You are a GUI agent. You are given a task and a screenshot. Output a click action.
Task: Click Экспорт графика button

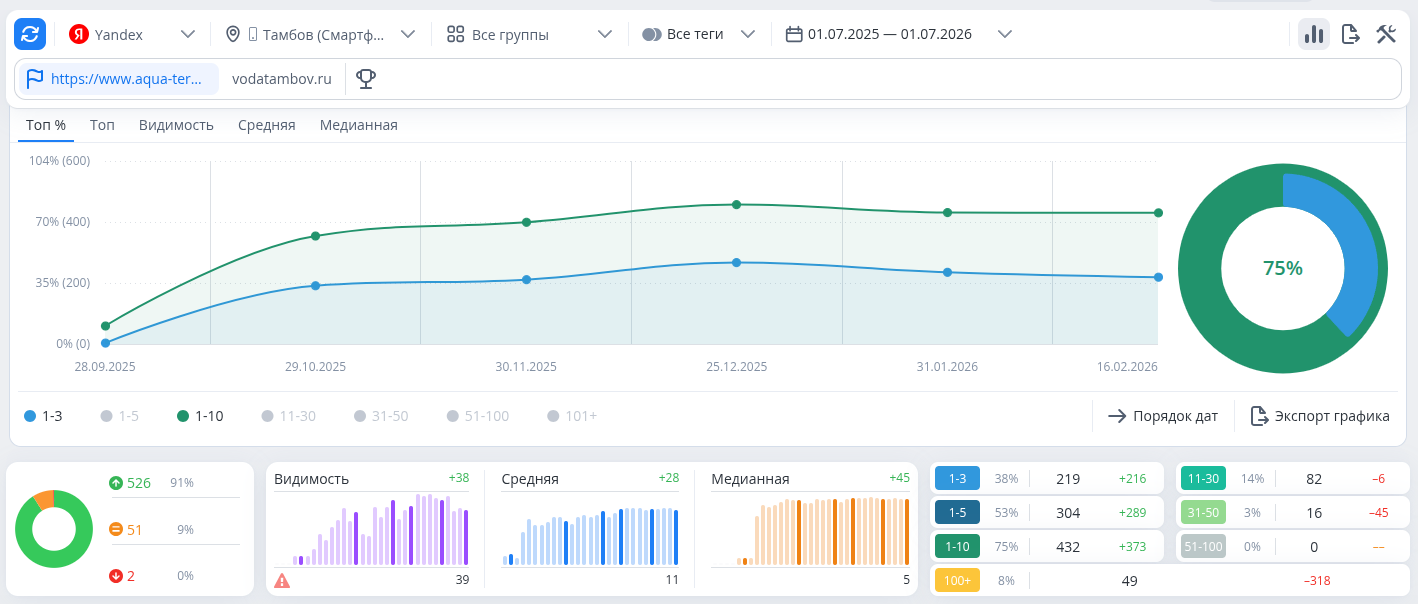[1320, 416]
